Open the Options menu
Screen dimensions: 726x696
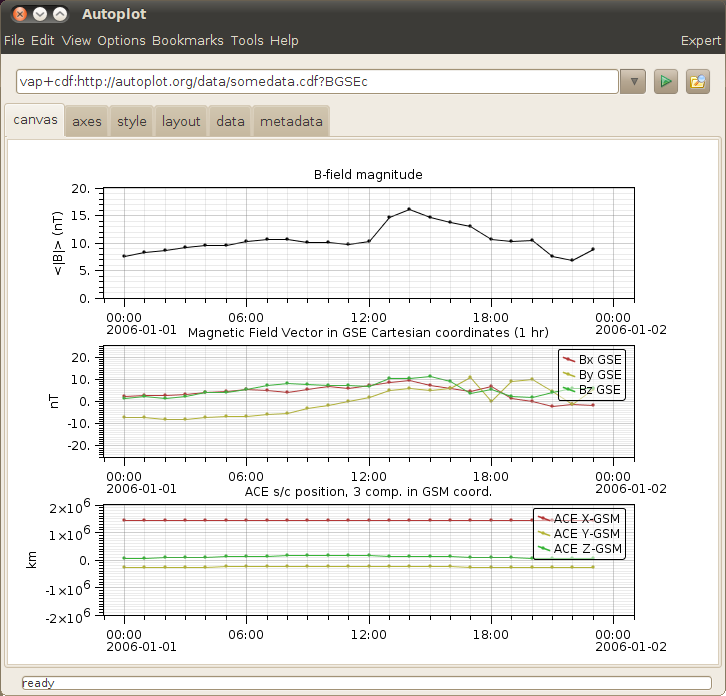121,41
